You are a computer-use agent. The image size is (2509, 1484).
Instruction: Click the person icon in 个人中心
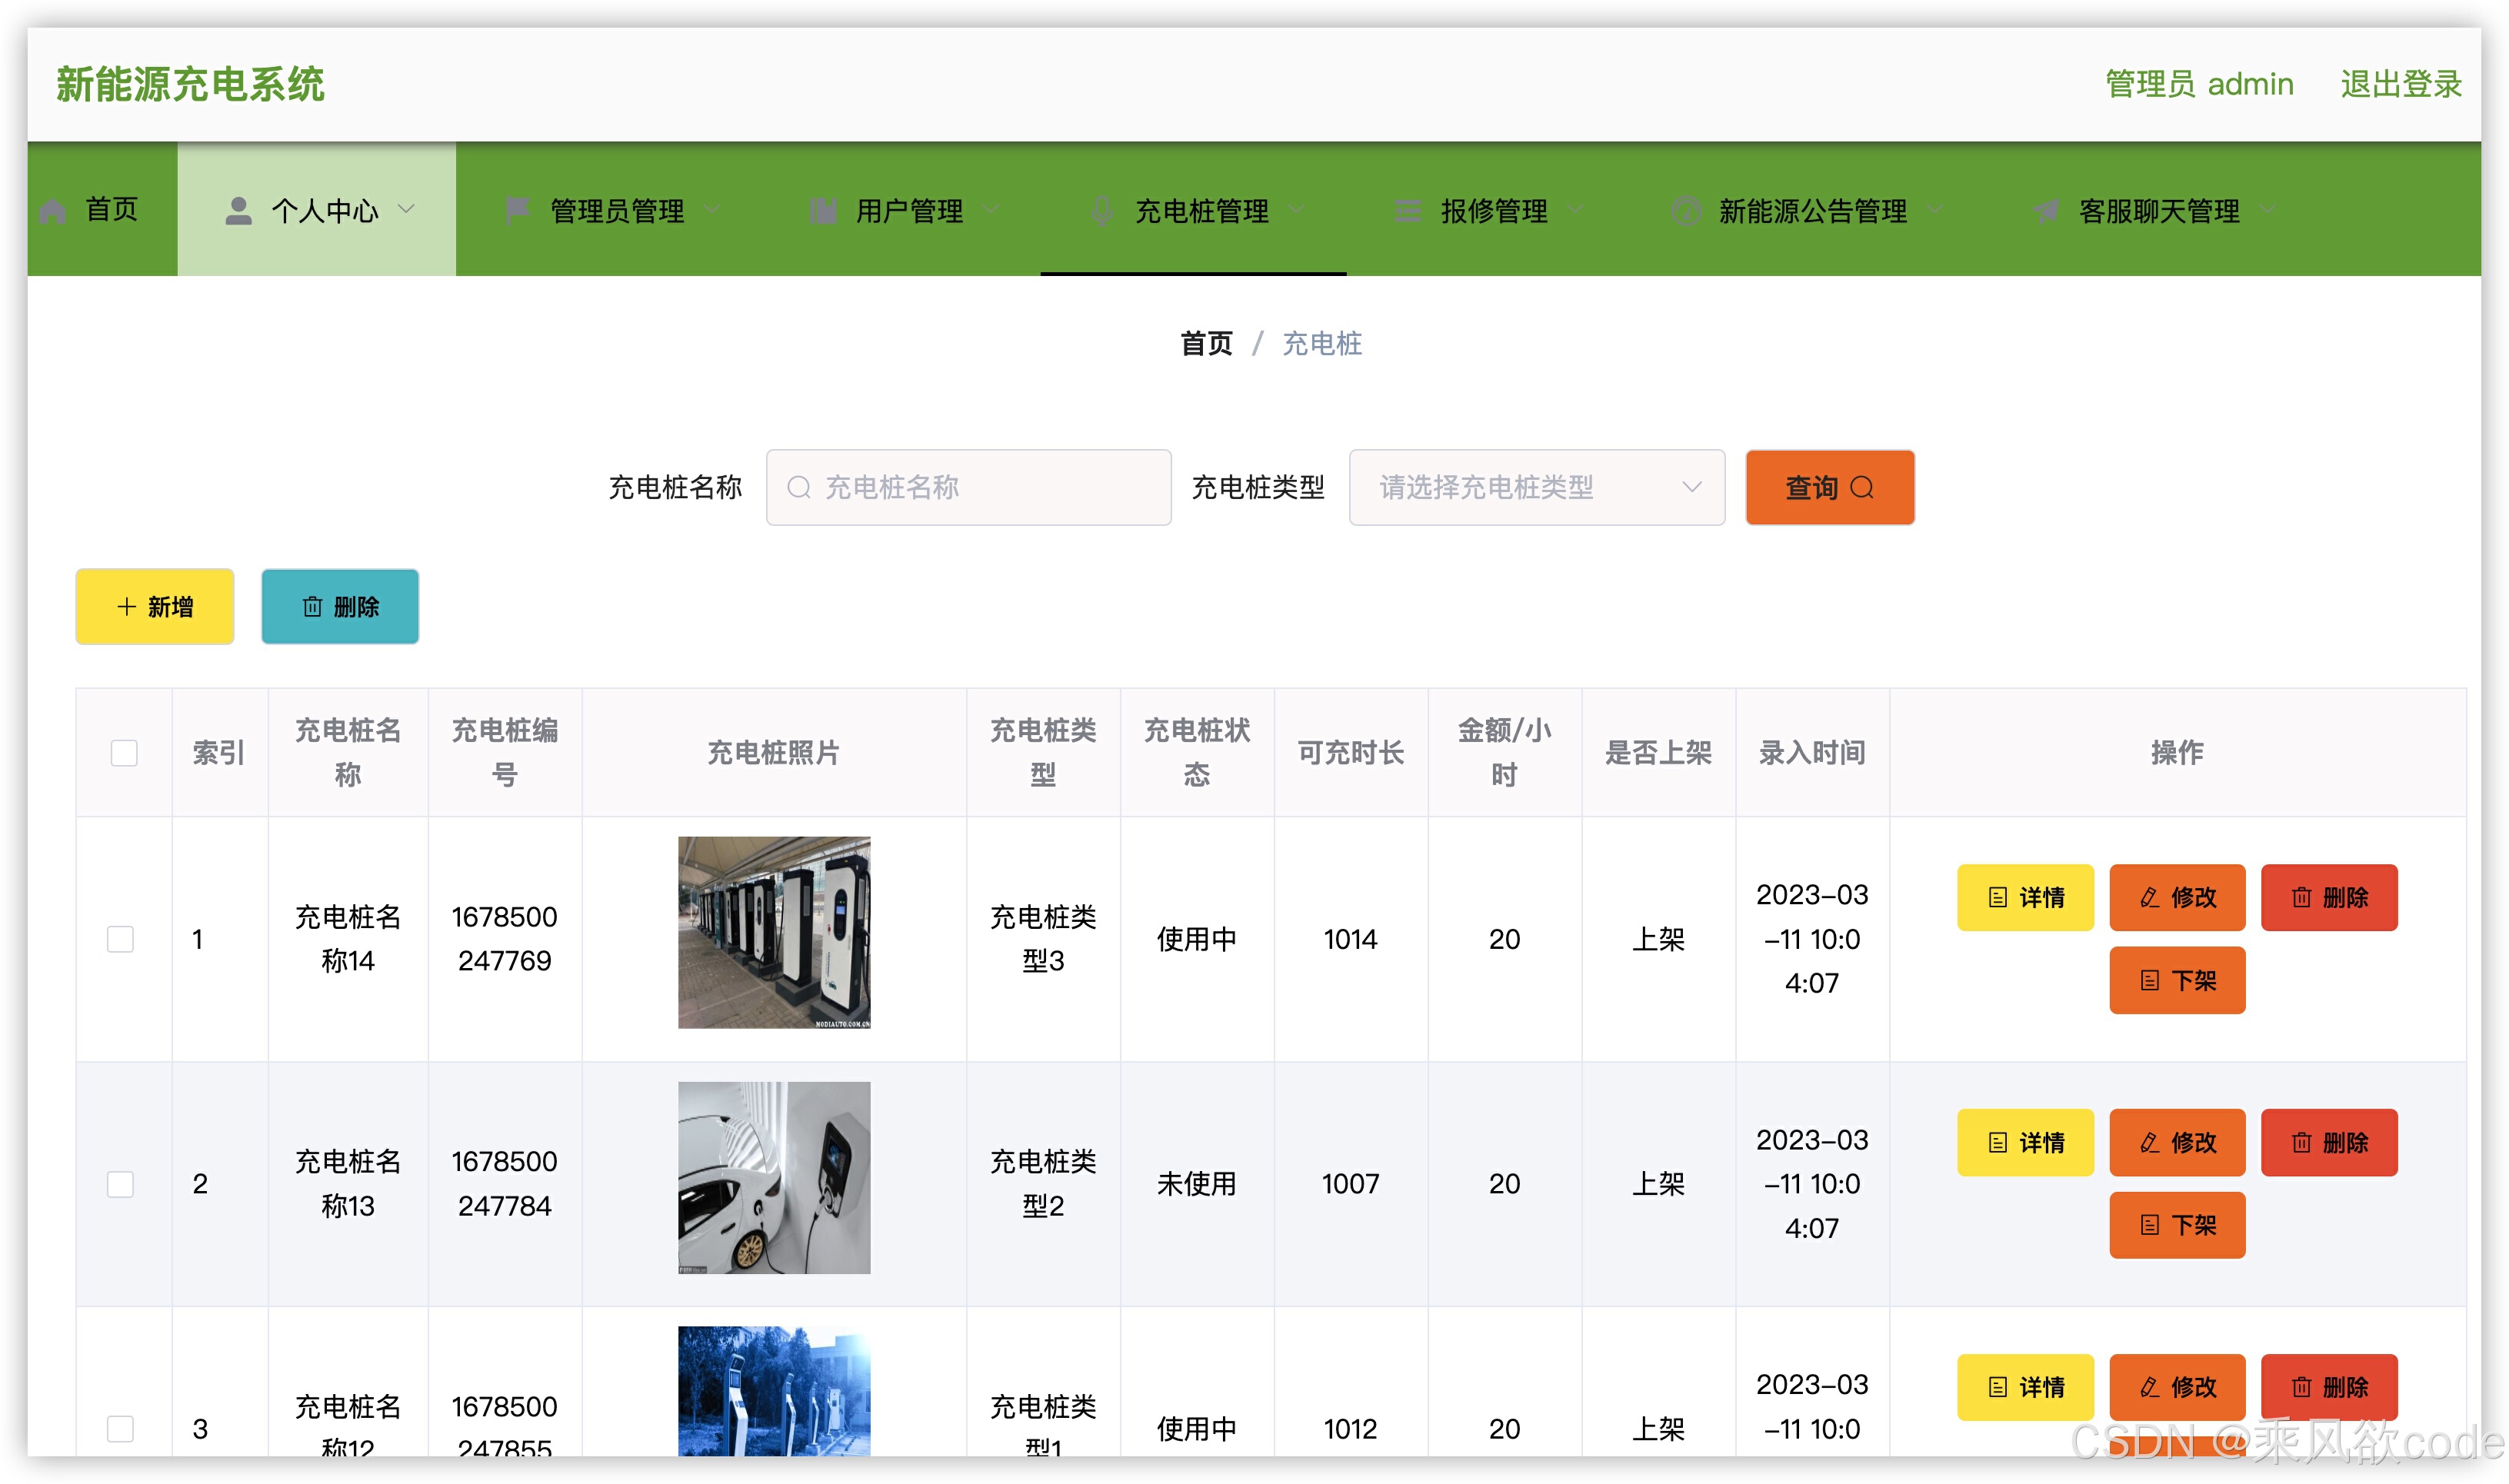tap(238, 210)
